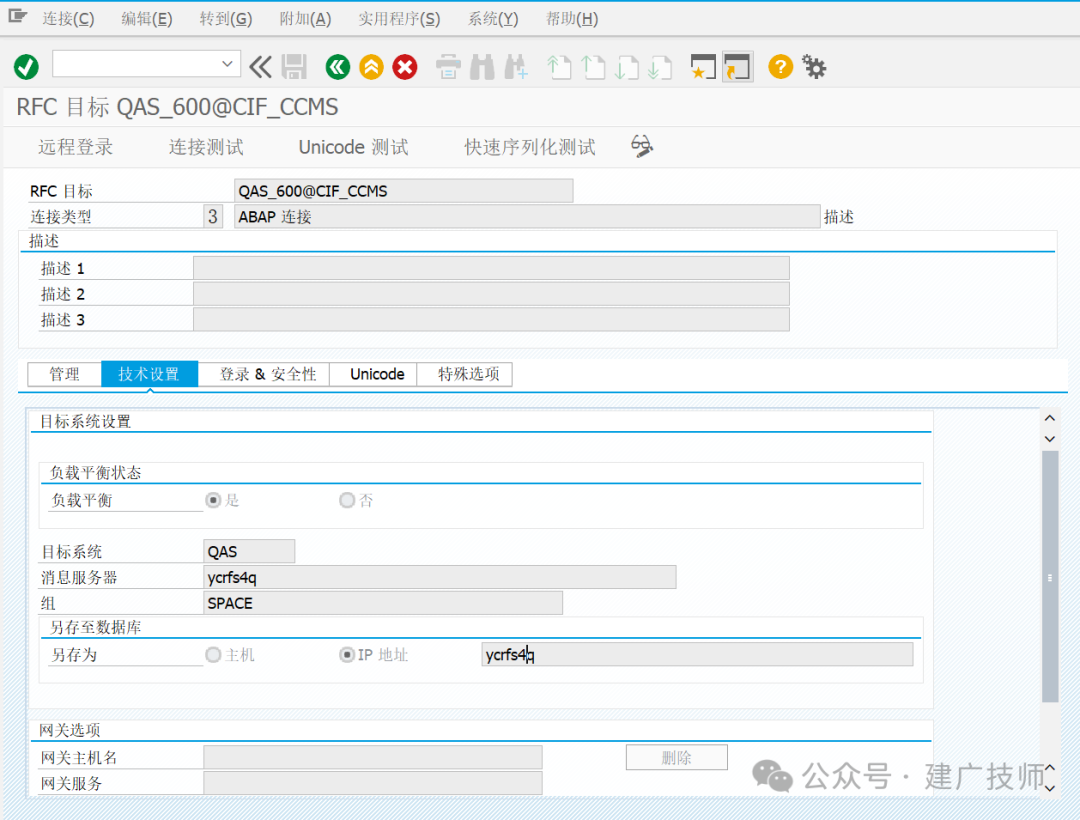Click the 远程登录 button
Viewport: 1080px width, 820px height.
pyautogui.click(x=76, y=147)
